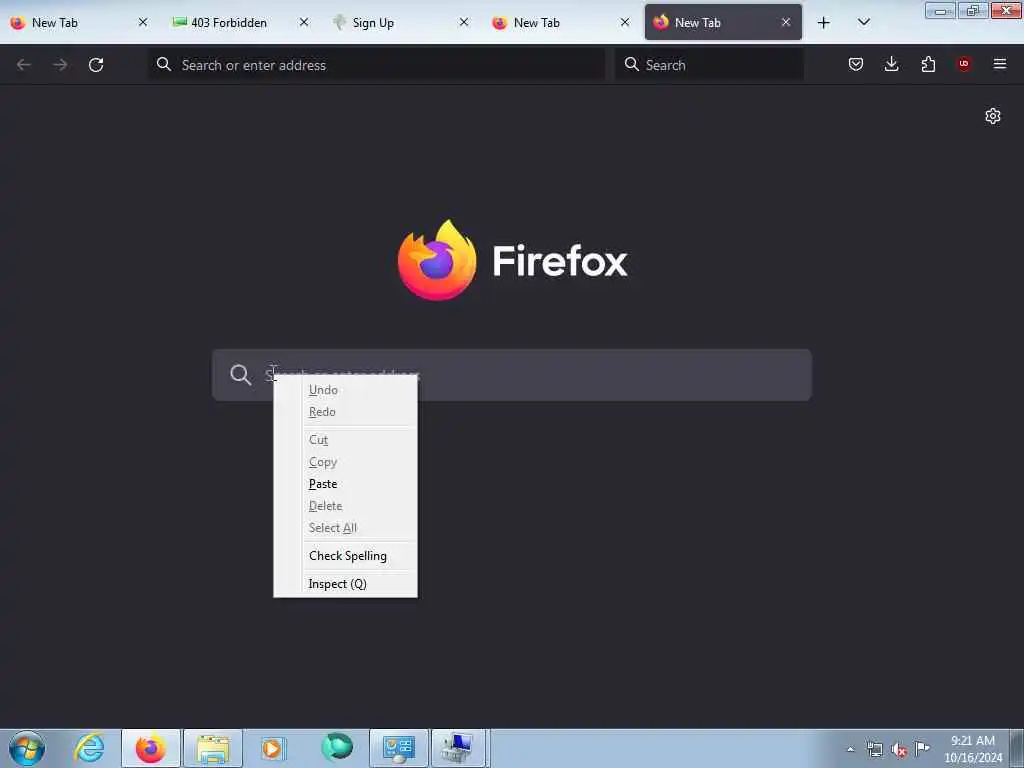Click the magnifier icon in page search box
The width and height of the screenshot is (1024, 768).
tap(240, 375)
